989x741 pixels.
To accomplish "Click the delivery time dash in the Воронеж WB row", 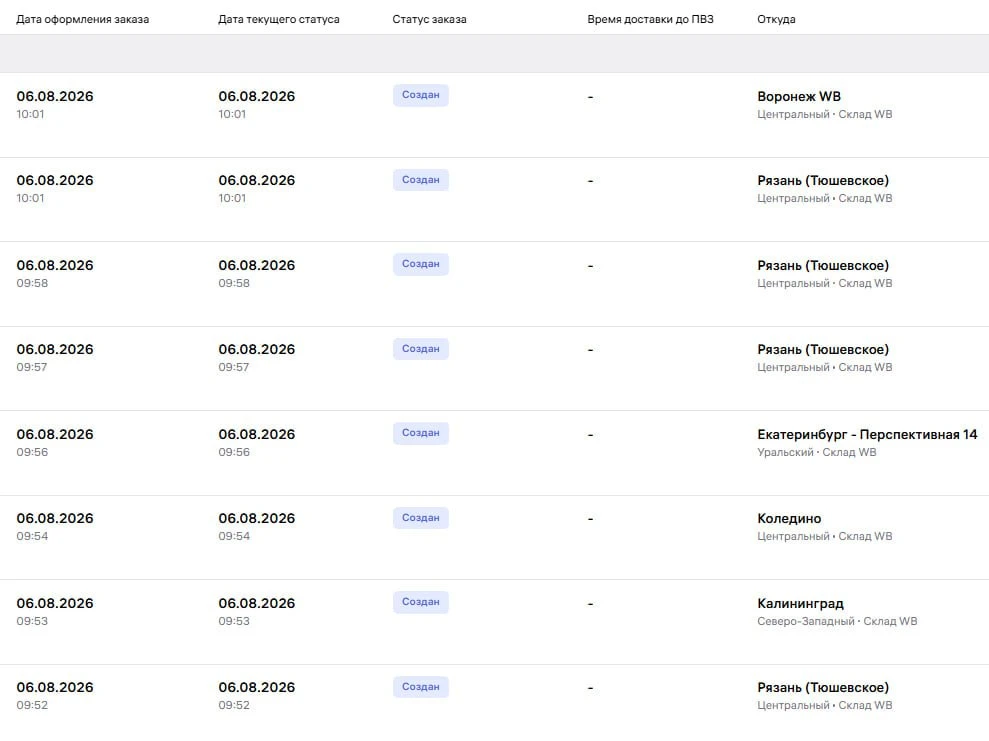I will (x=590, y=97).
